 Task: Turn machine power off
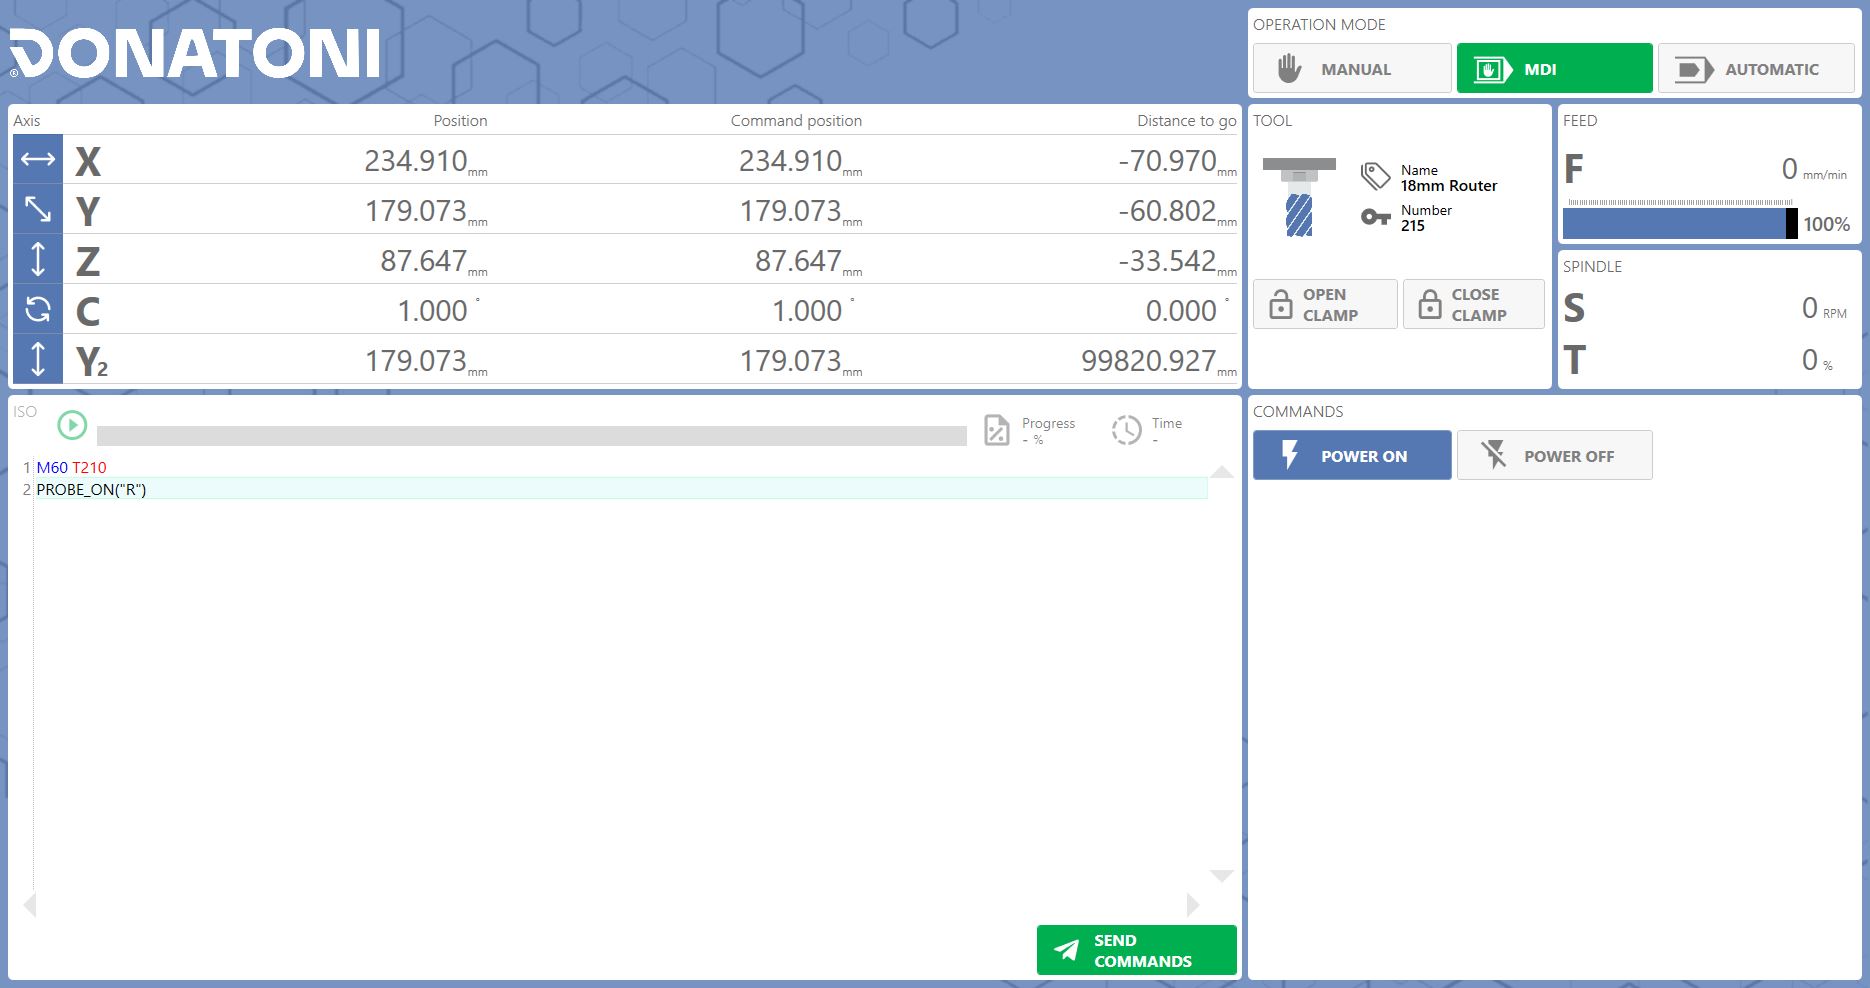[1554, 455]
